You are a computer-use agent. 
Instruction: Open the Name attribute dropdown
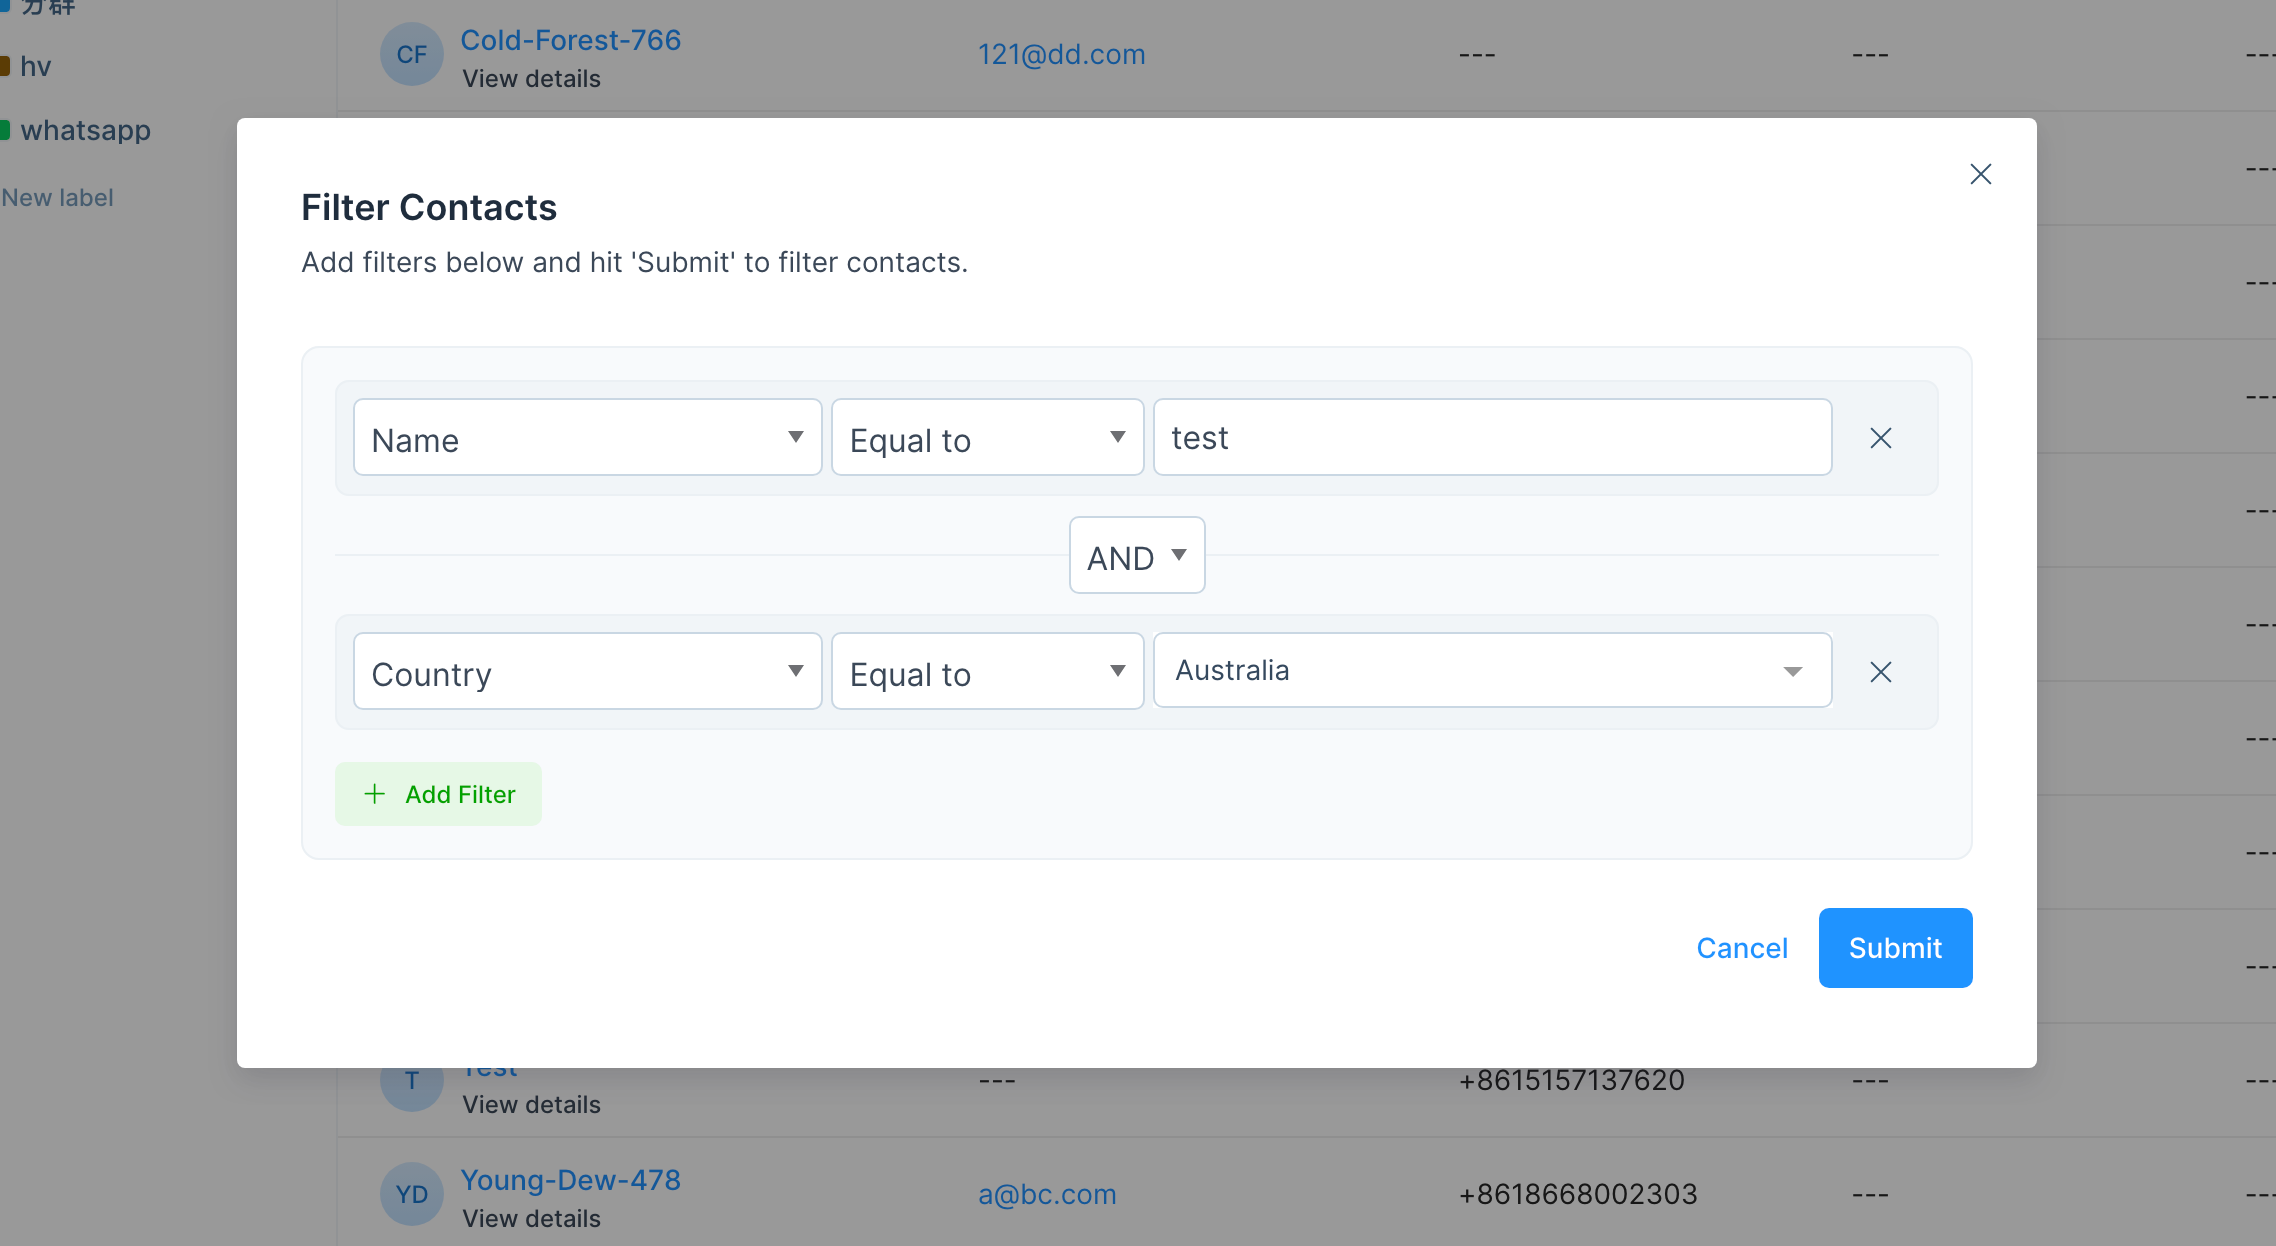tap(587, 438)
